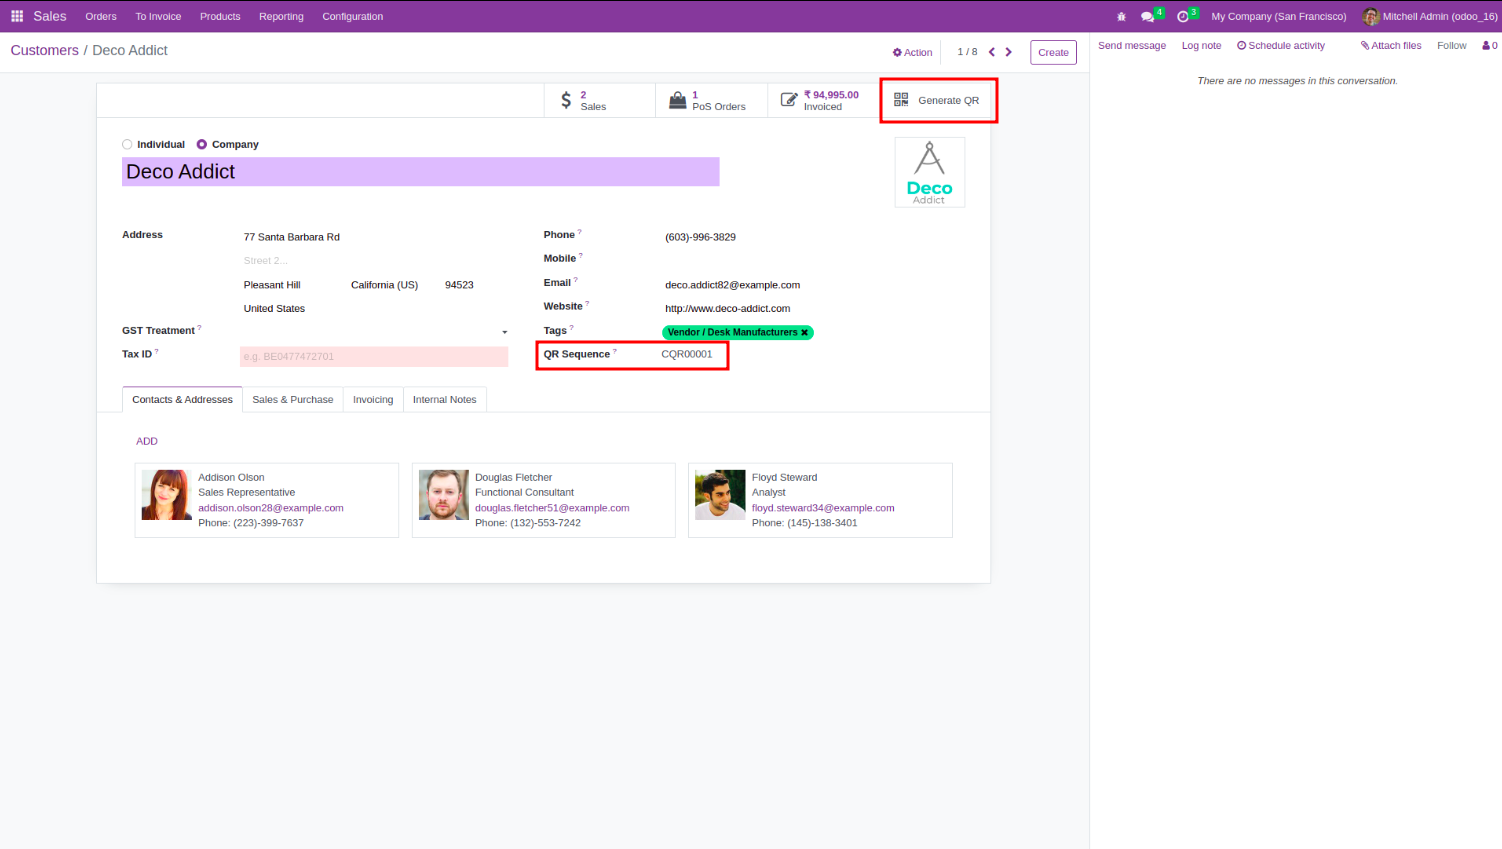Screen dimensions: 1502x849
Task: Switch to Internal Notes tab
Action: pyautogui.click(x=444, y=399)
